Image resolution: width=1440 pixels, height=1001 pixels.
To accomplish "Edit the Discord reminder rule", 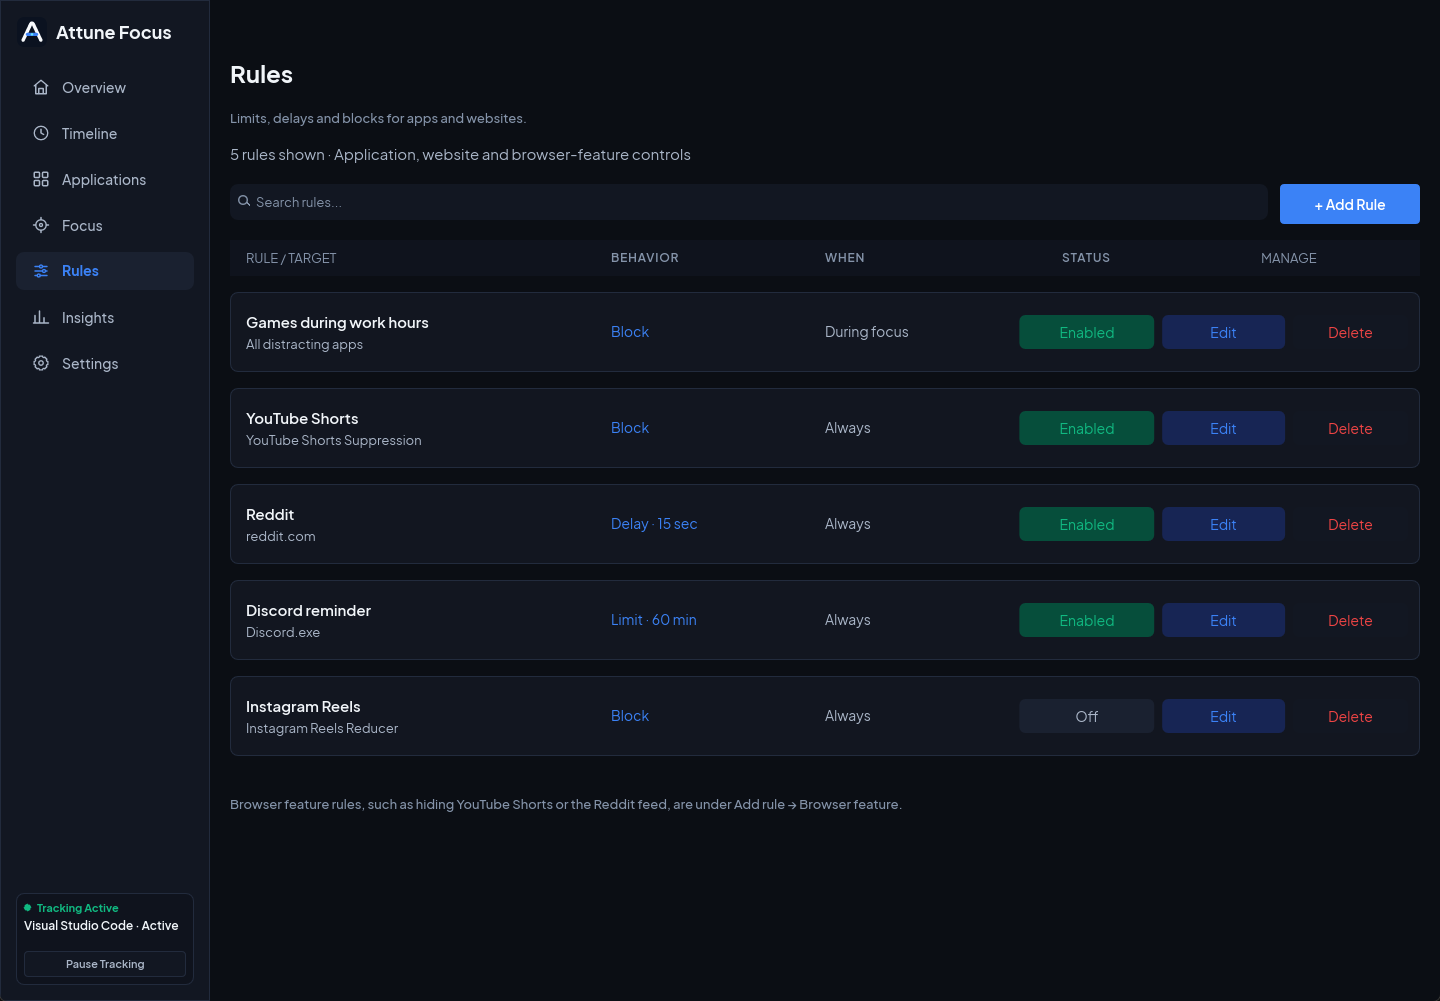I will 1223,620.
